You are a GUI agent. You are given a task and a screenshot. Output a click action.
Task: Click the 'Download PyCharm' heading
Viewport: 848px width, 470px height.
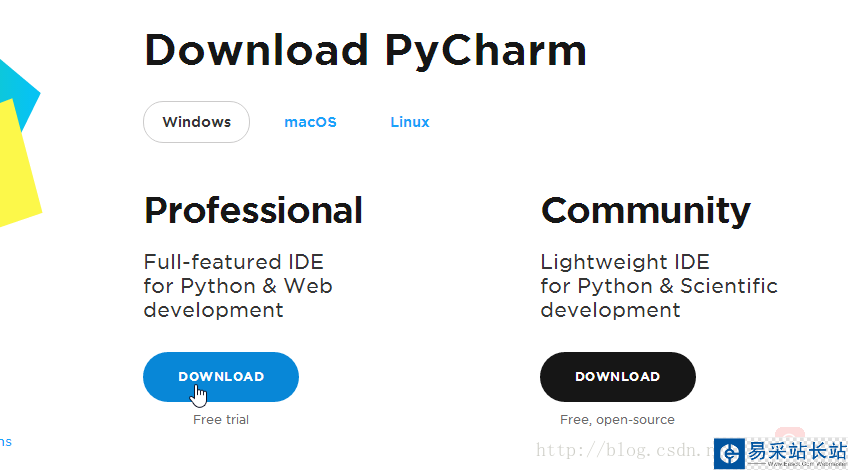click(x=366, y=51)
